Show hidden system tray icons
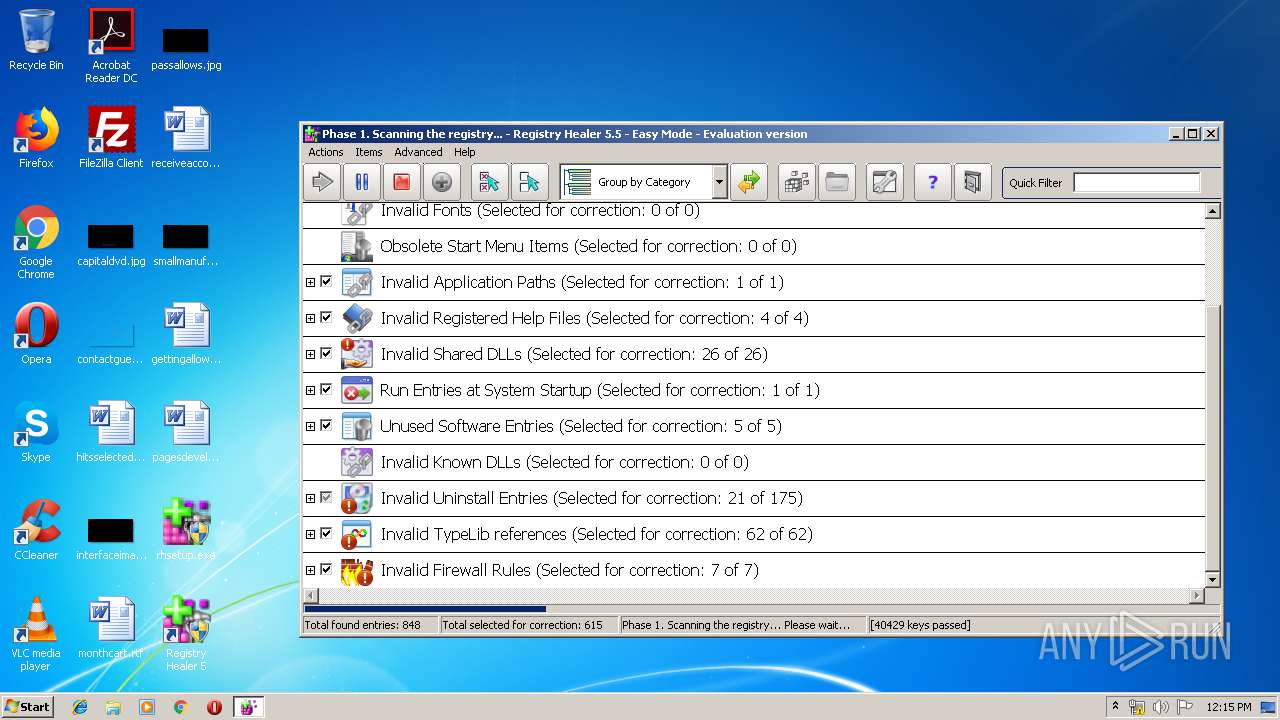Image resolution: width=1280 pixels, height=720 pixels. (1116, 707)
